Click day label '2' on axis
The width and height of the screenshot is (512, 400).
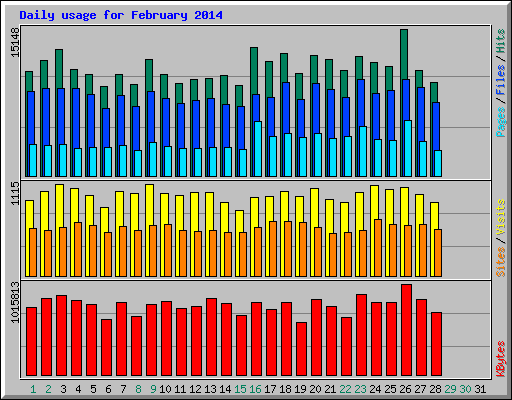click(x=48, y=389)
